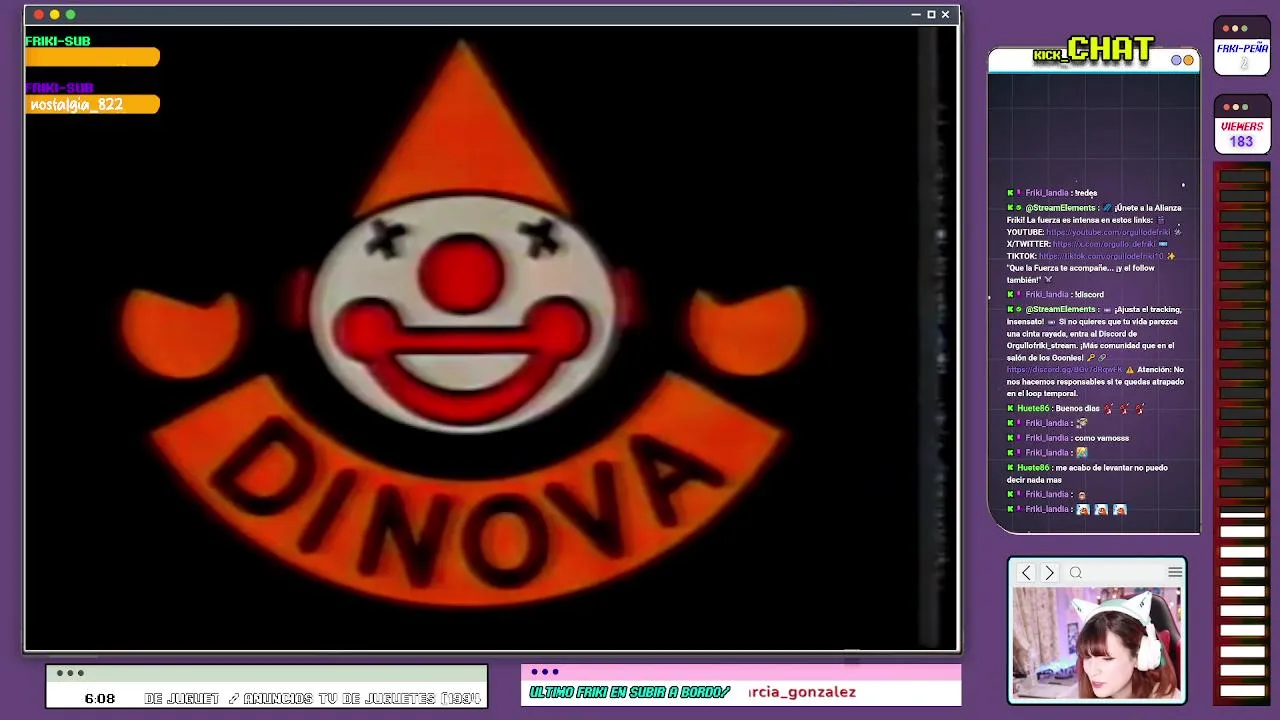Click the magnifier search icon above webcam
1280x720 pixels.
click(x=1076, y=573)
